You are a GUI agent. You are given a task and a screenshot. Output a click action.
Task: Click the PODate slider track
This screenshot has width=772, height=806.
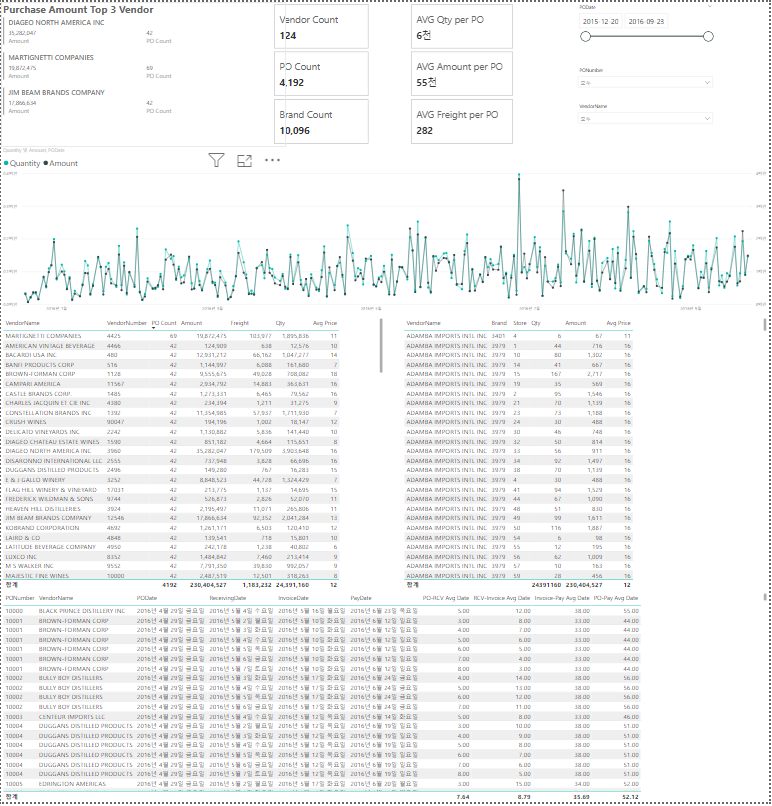[647, 36]
